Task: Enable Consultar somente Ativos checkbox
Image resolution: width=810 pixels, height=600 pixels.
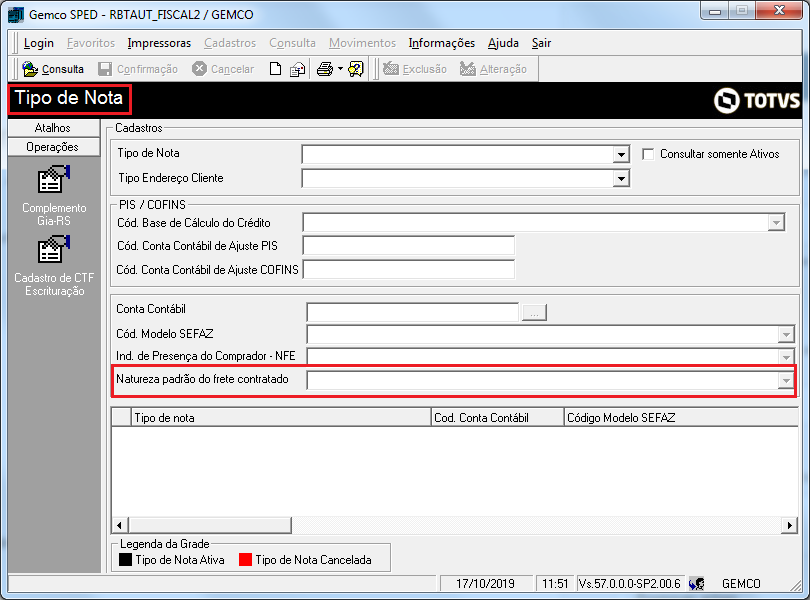Action: 648,154
